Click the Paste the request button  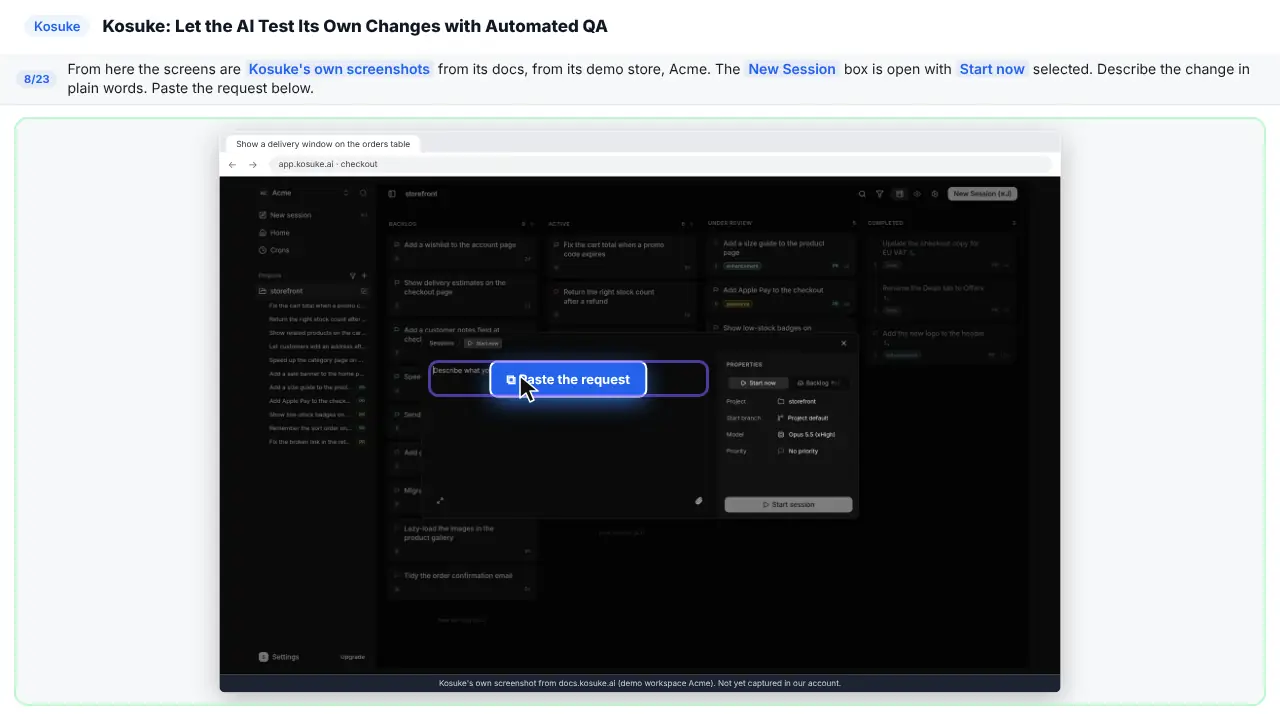click(x=568, y=380)
